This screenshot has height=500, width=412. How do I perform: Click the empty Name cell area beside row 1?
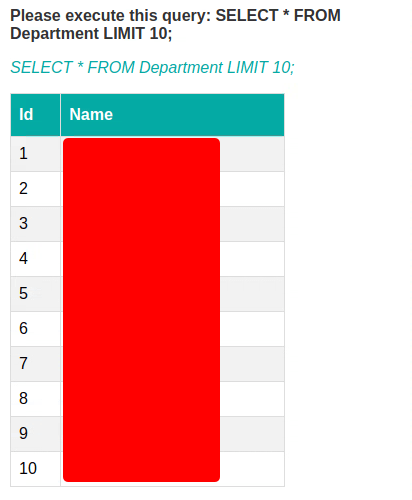[x=252, y=154]
